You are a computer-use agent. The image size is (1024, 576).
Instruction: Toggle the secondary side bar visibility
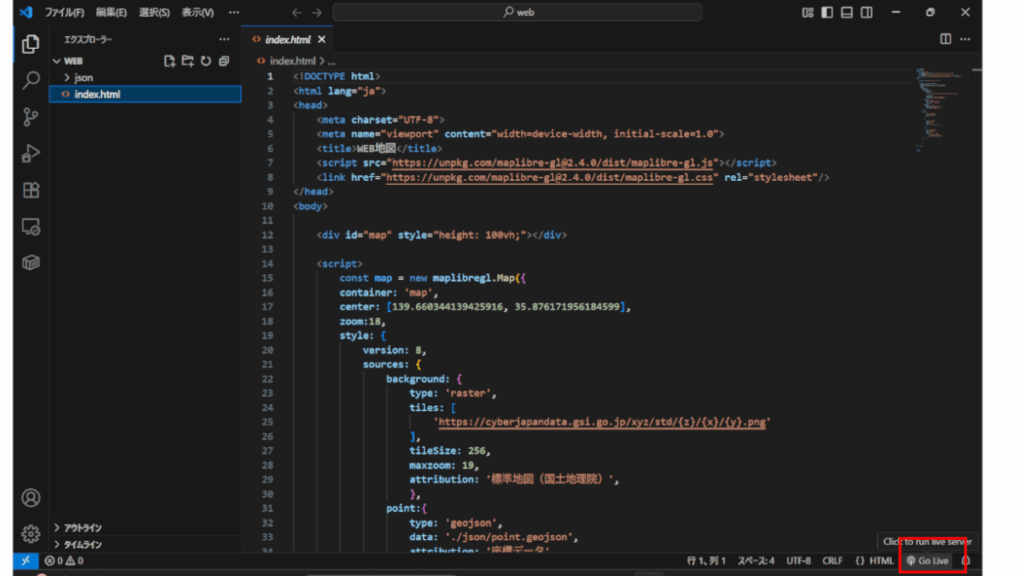coord(867,13)
